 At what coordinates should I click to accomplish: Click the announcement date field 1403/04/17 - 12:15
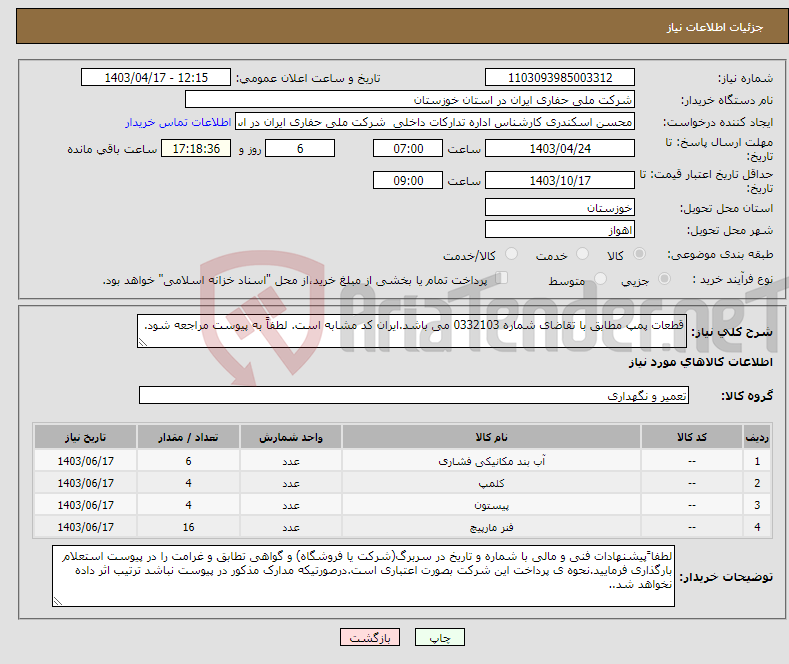tap(155, 77)
